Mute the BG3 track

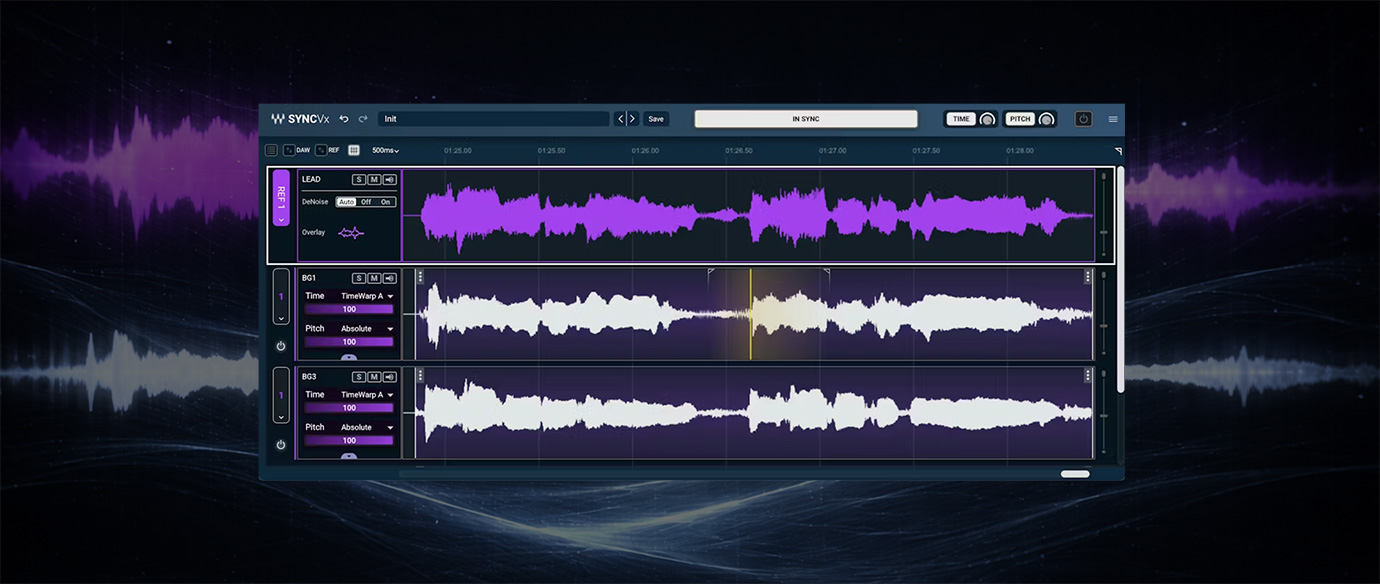tap(374, 377)
